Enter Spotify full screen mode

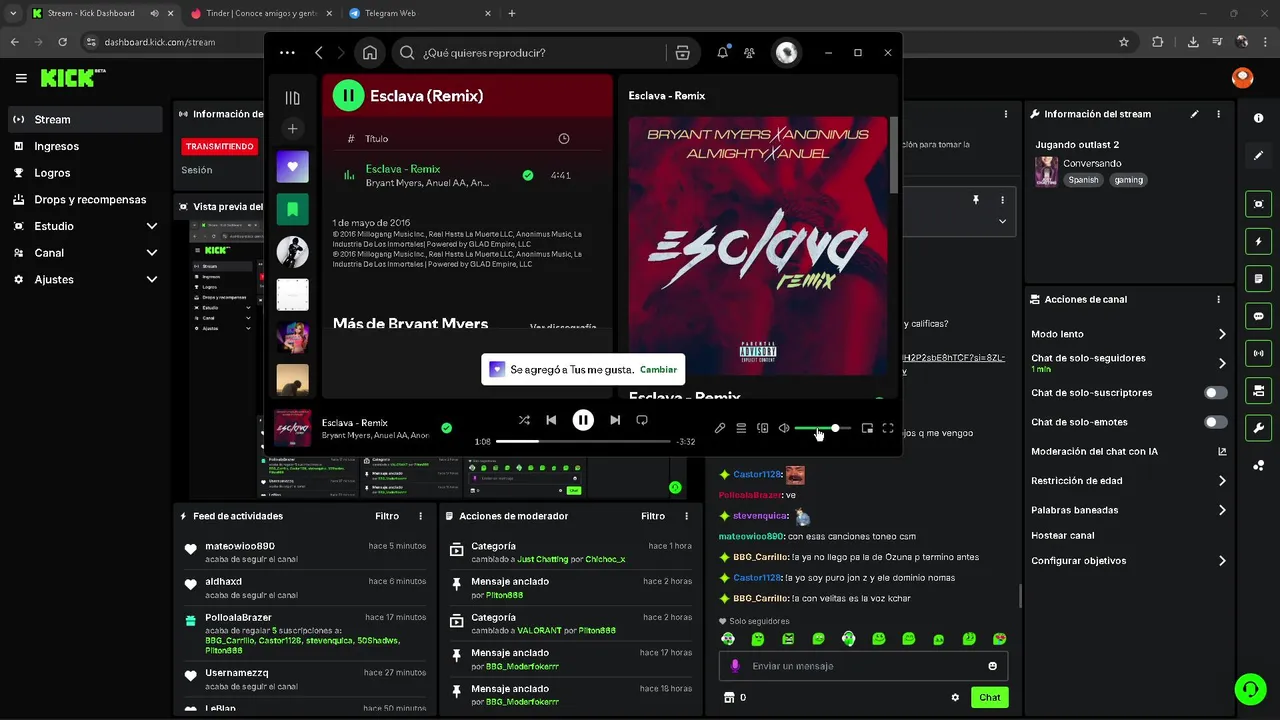[x=888, y=428]
